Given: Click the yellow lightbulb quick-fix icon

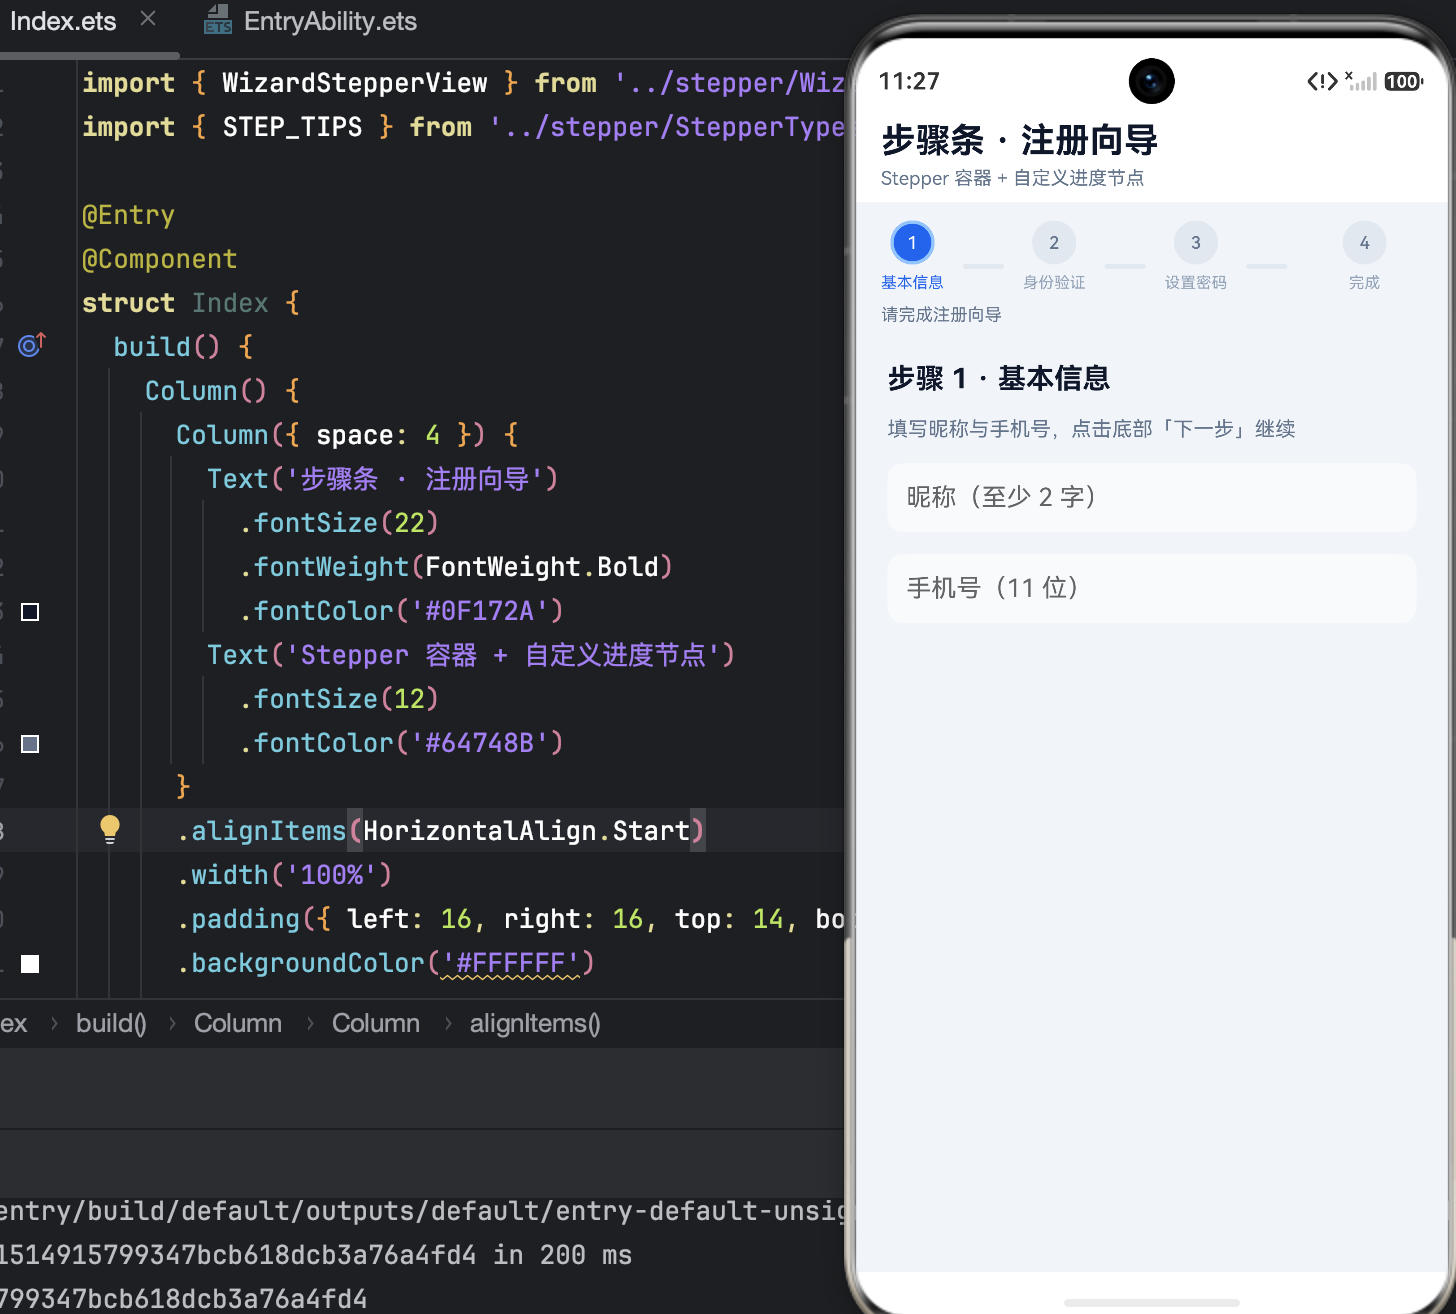Looking at the screenshot, I should (110, 829).
